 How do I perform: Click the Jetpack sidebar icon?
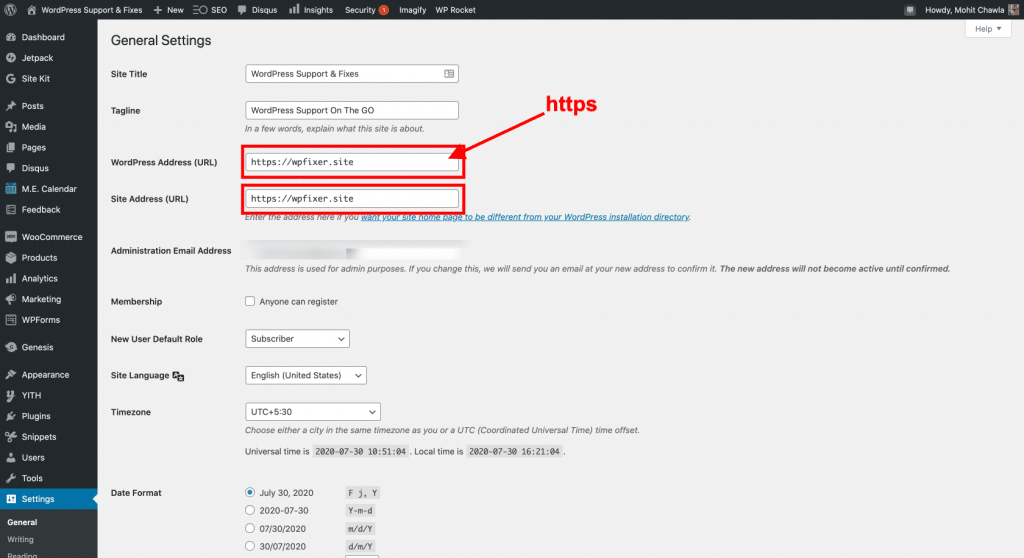11,58
